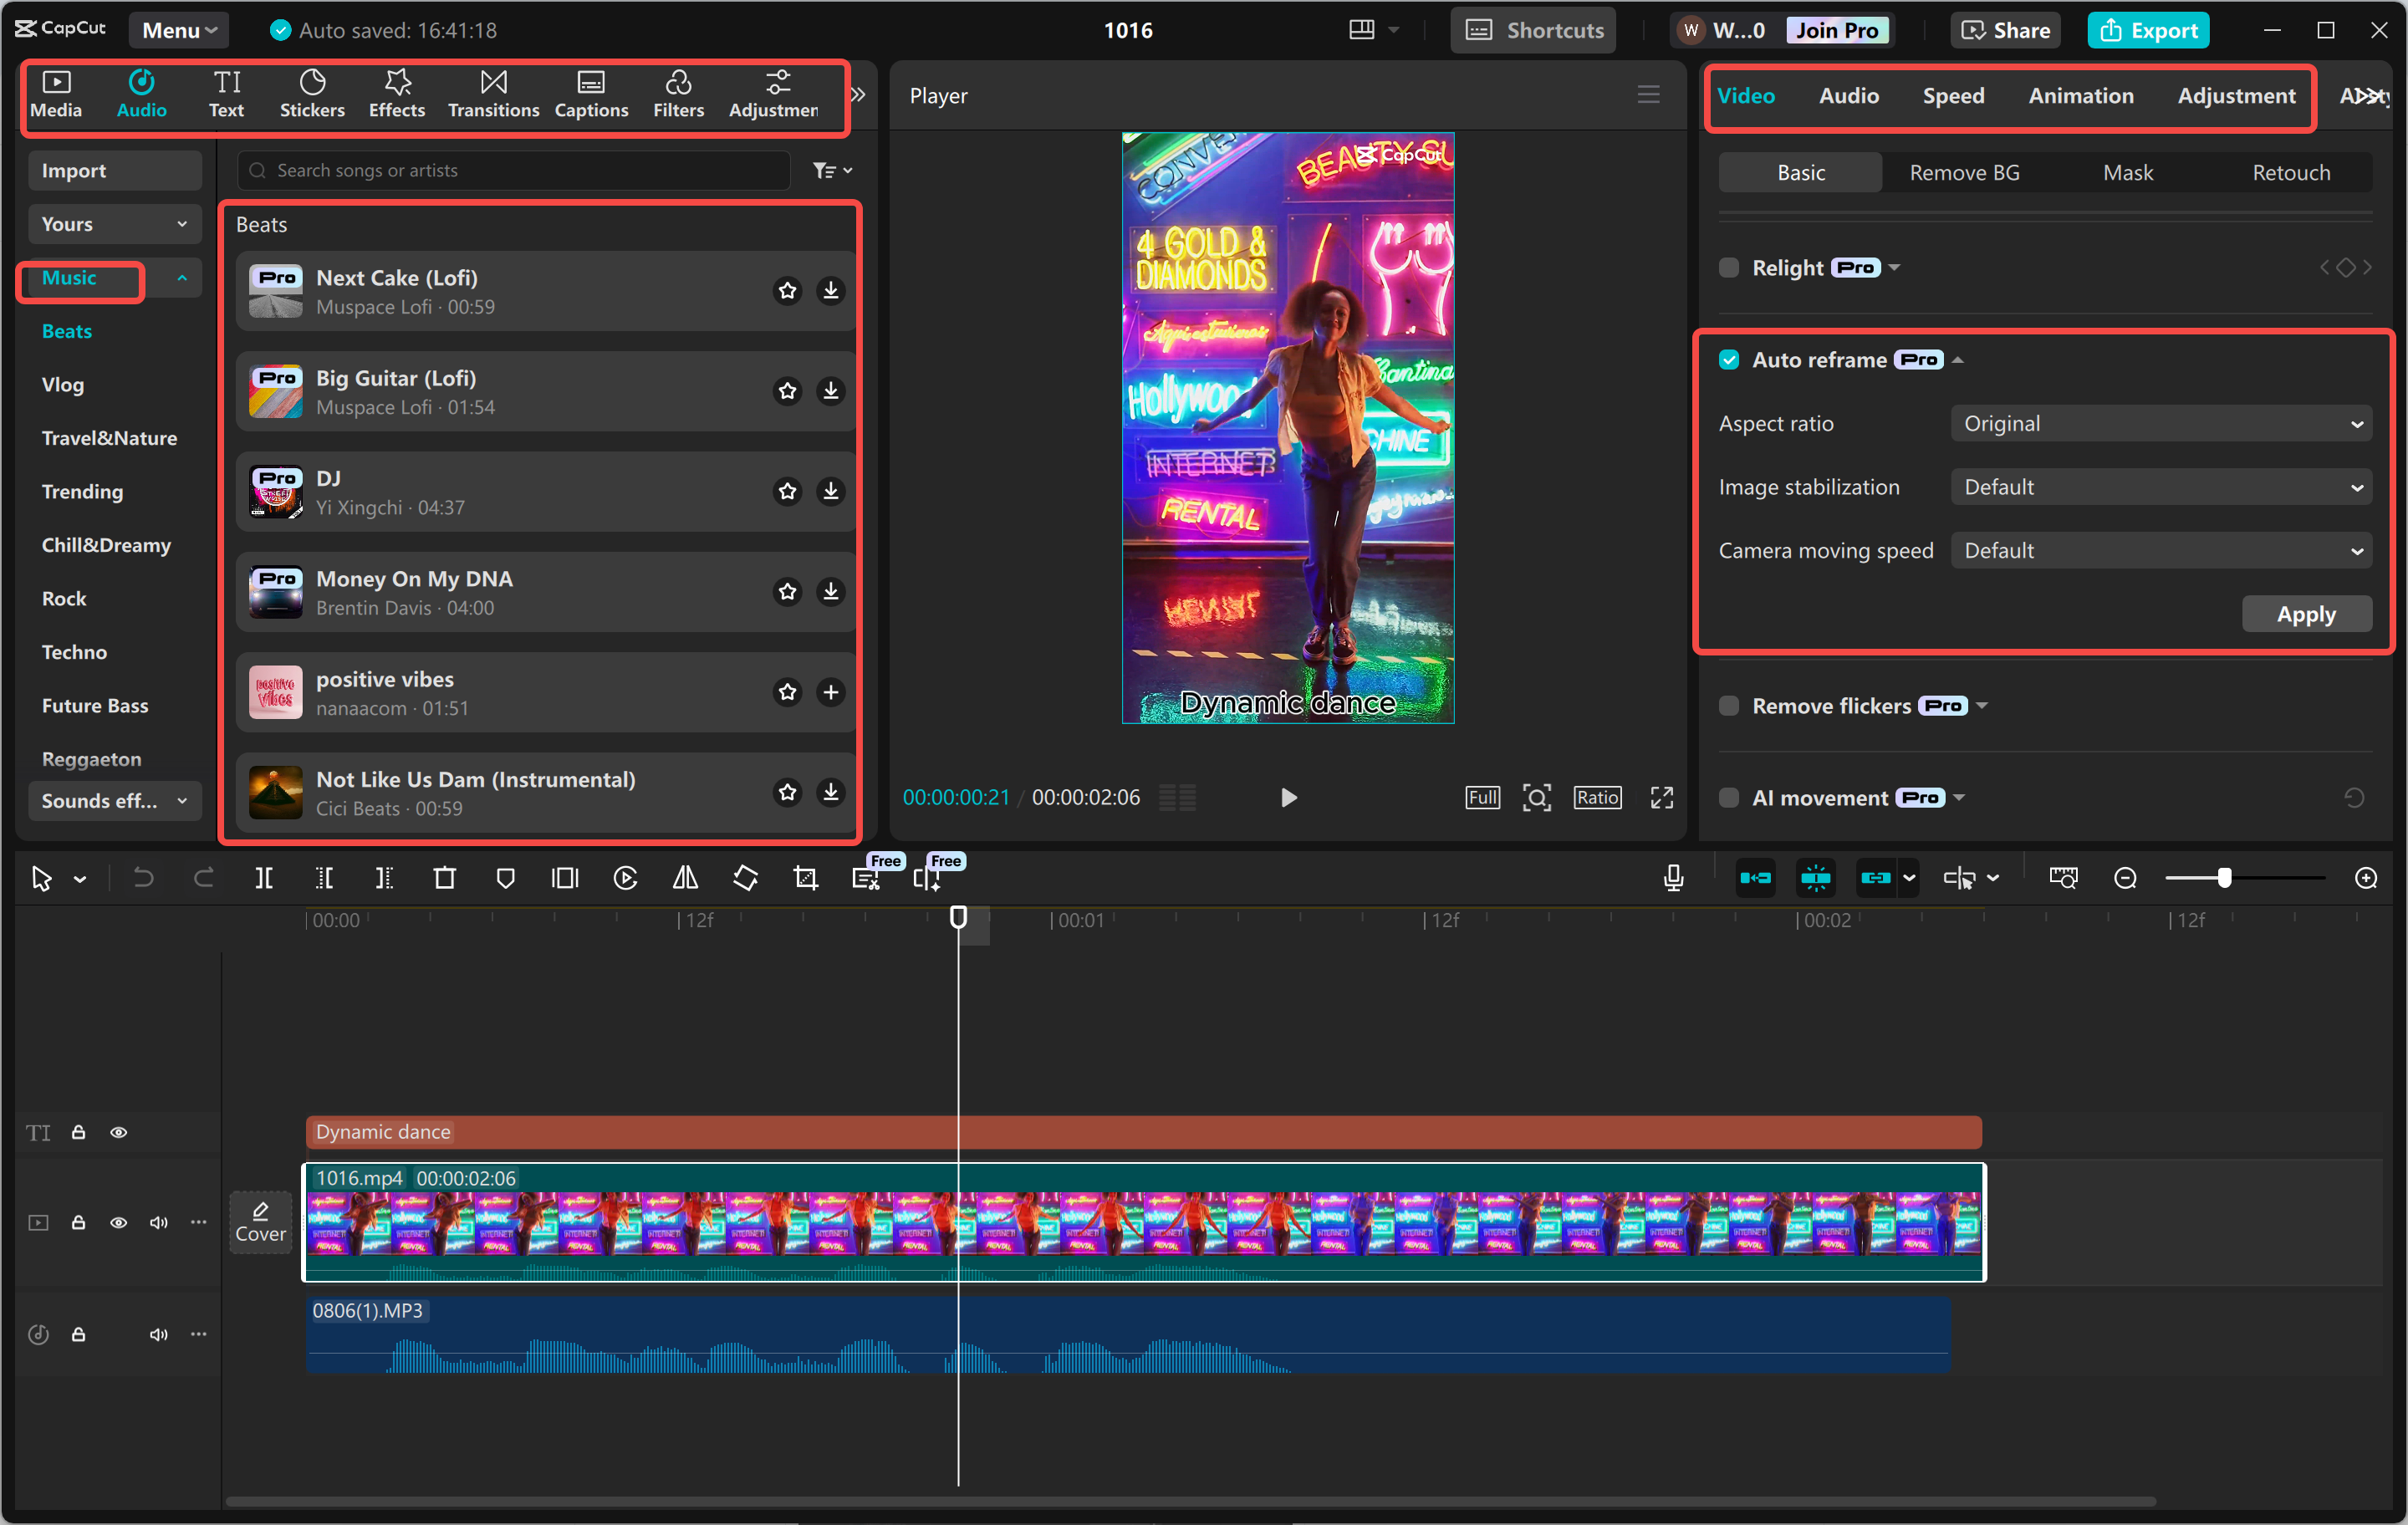Expand the Camera moving speed dropdown
The image size is (2408, 1525).
pyautogui.click(x=2160, y=551)
